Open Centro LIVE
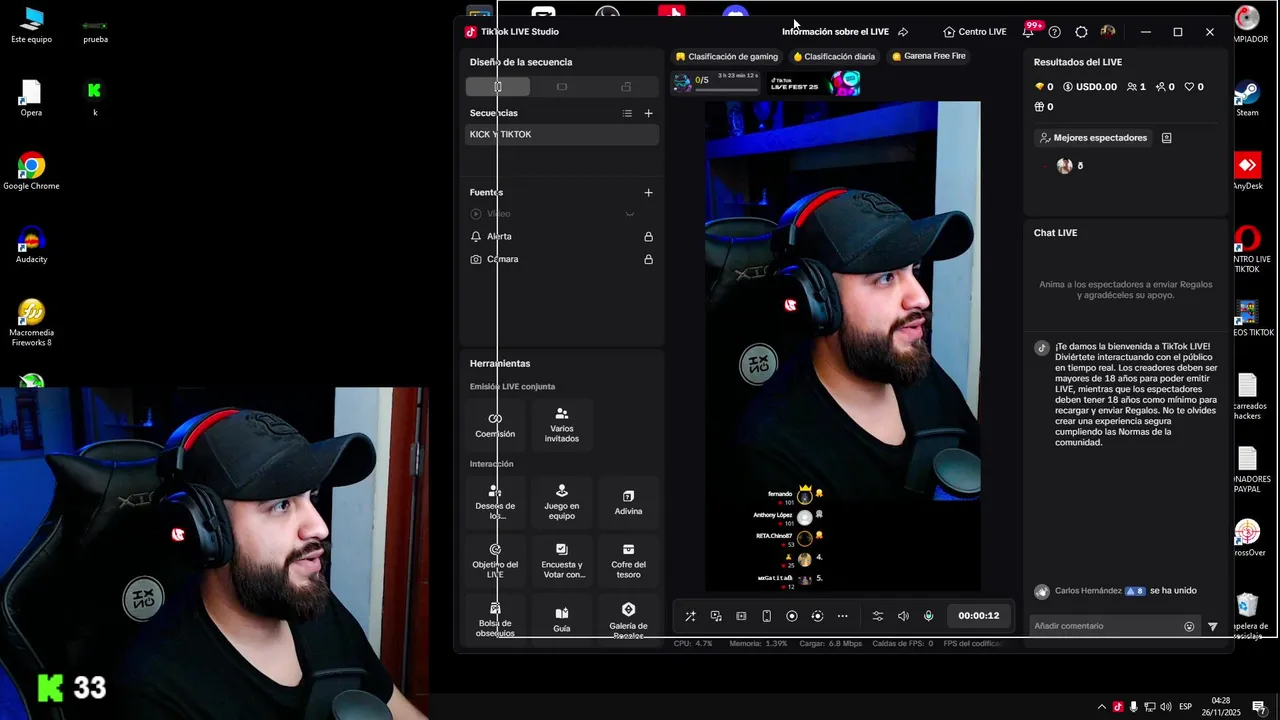The height and width of the screenshot is (720, 1280). pyautogui.click(x=975, y=32)
